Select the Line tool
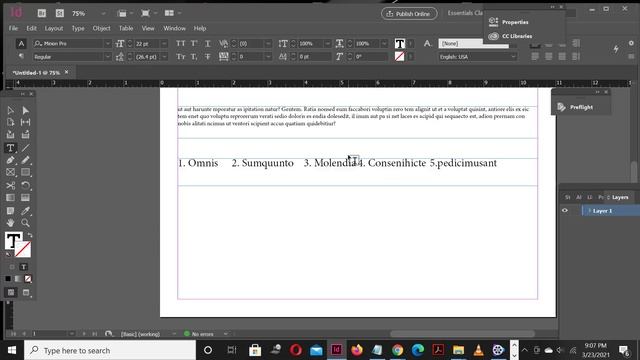Screen dimensions: 640x360 (x=25, y=148)
